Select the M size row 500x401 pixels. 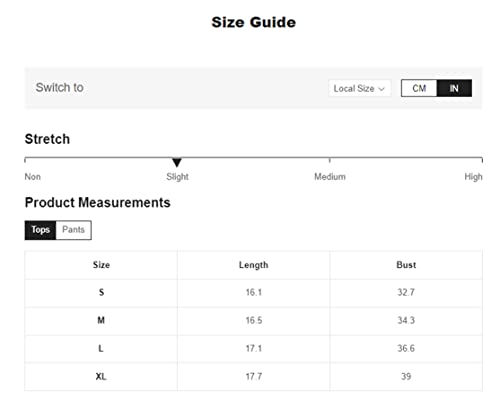(253, 321)
